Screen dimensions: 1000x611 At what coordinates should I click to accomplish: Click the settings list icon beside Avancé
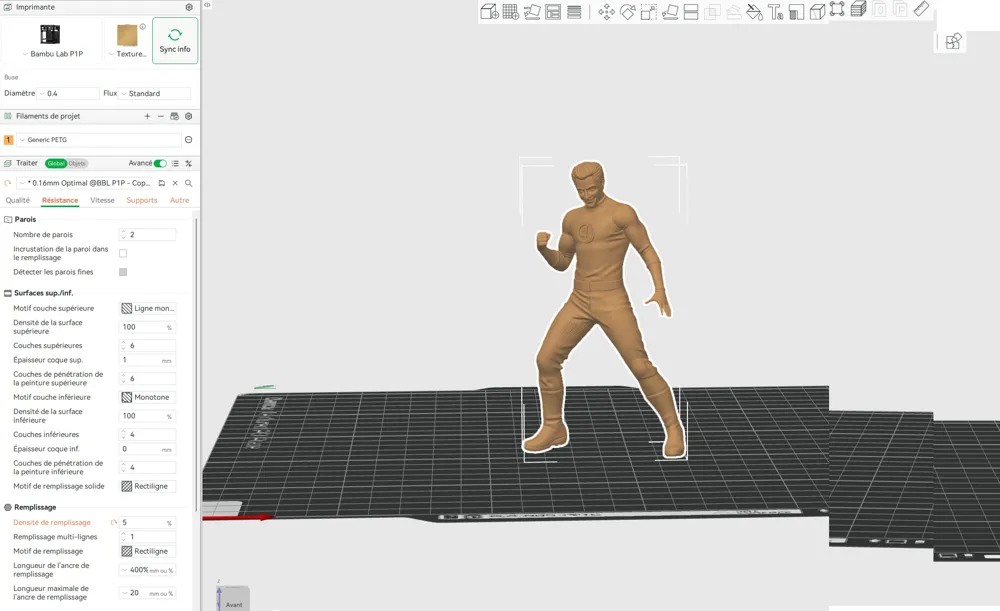click(x=175, y=163)
